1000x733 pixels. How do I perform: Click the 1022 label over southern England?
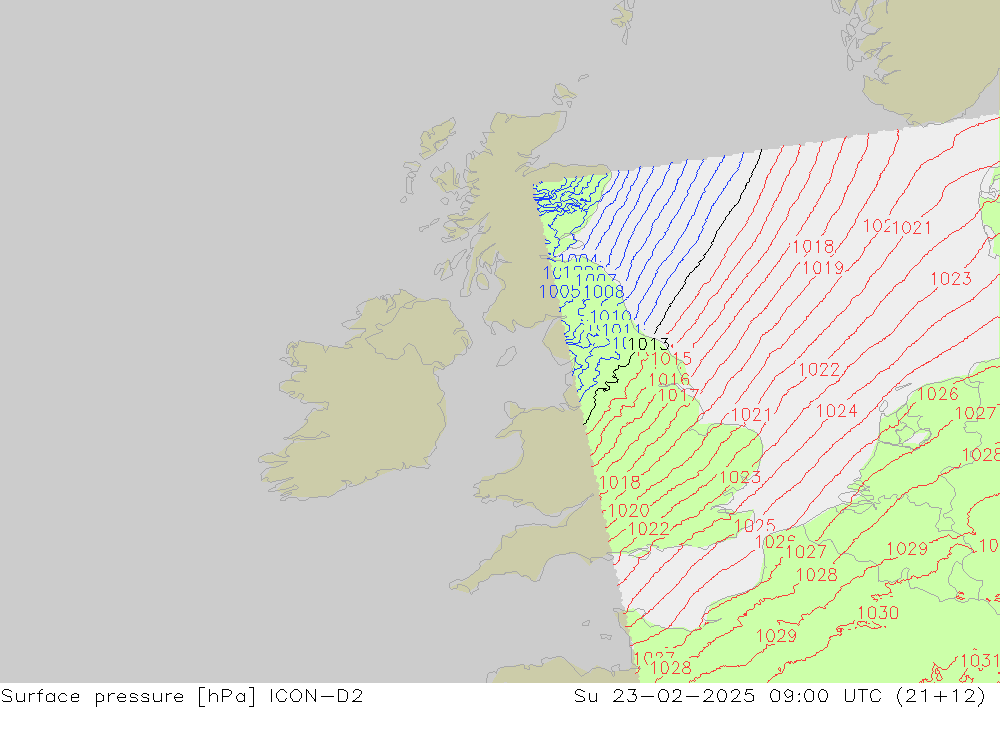coord(649,529)
